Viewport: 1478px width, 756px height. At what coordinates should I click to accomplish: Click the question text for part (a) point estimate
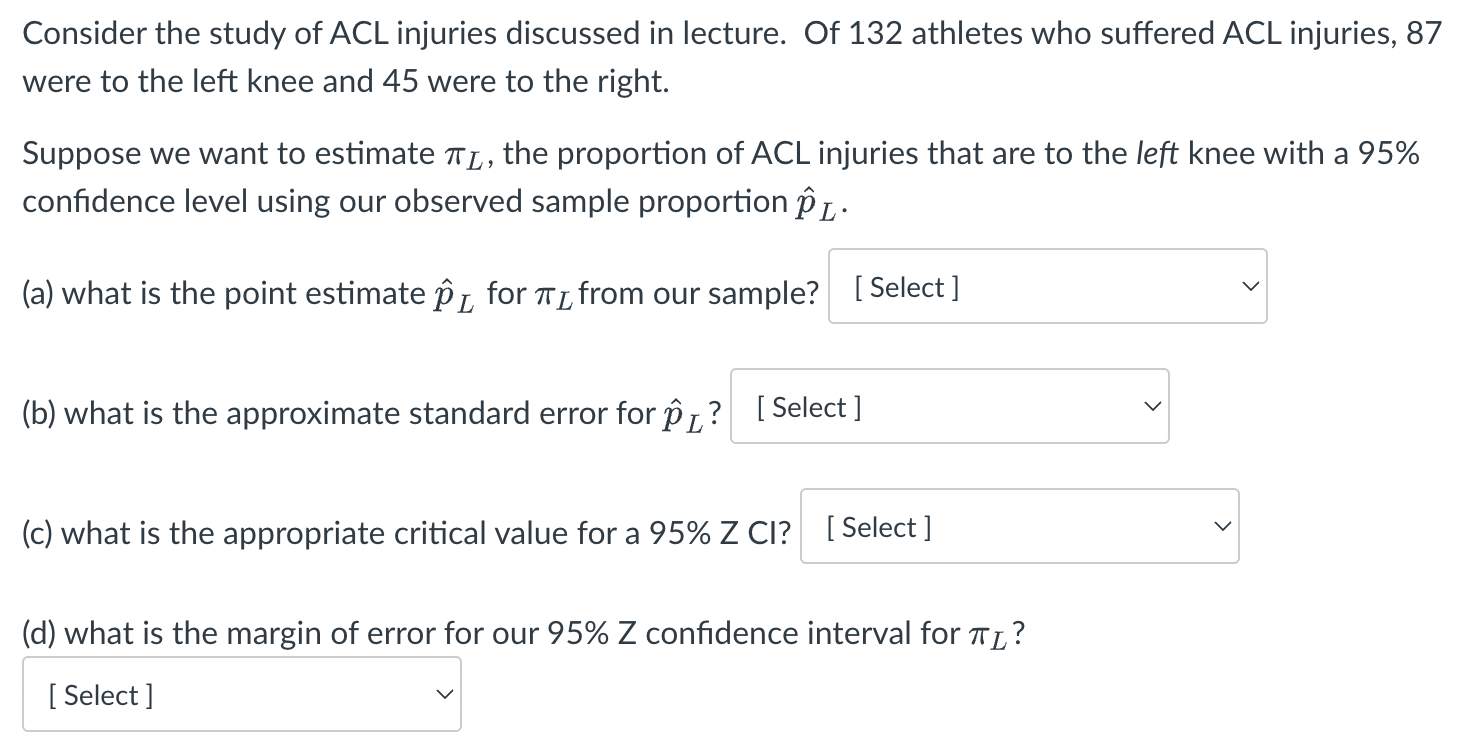point(420,294)
